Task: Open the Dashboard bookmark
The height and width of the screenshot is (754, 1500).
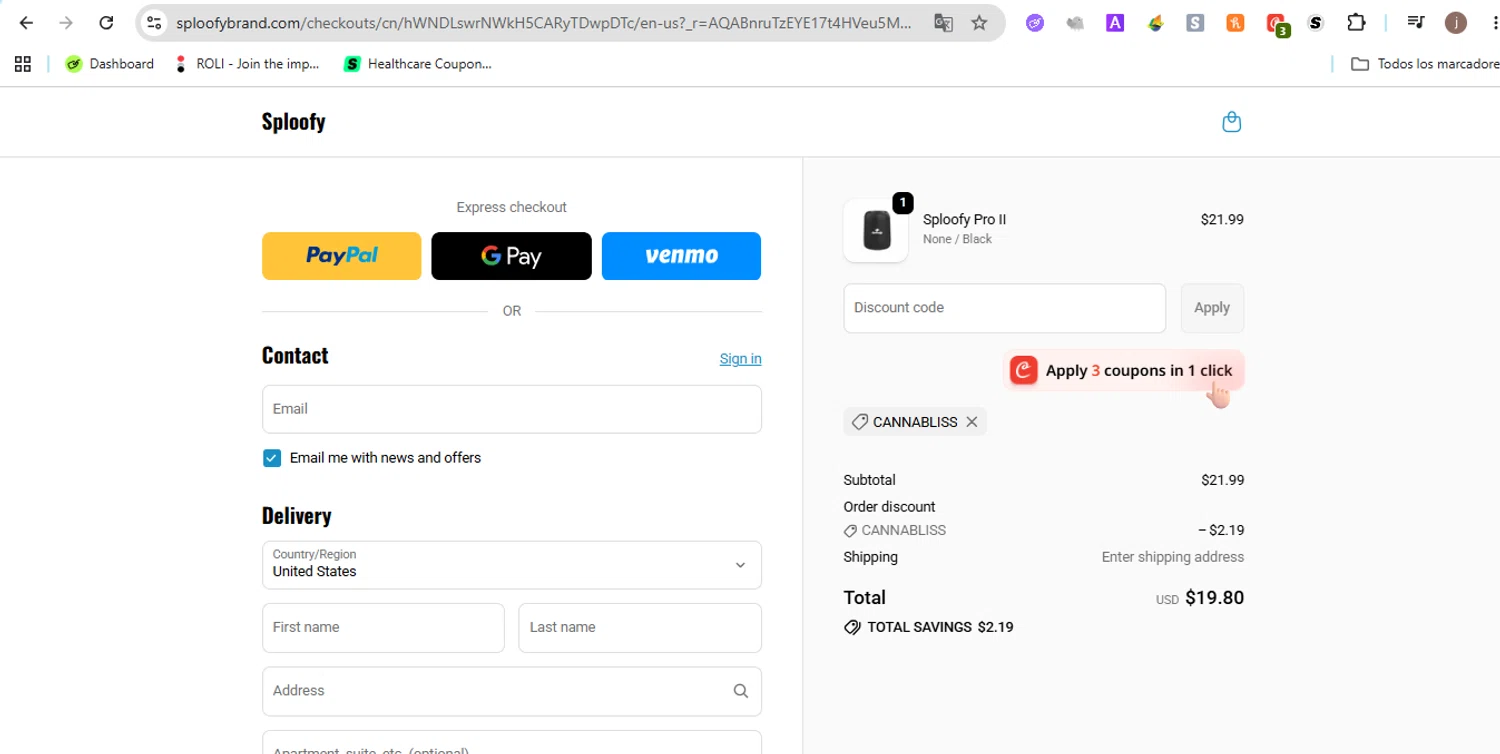Action: pos(110,64)
